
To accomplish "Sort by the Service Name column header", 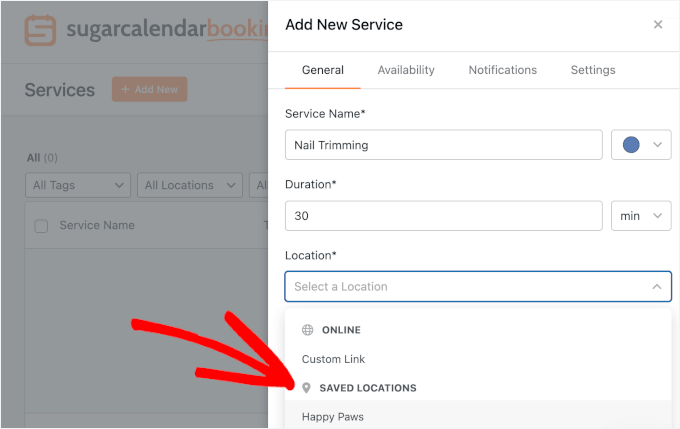I will point(97,225).
